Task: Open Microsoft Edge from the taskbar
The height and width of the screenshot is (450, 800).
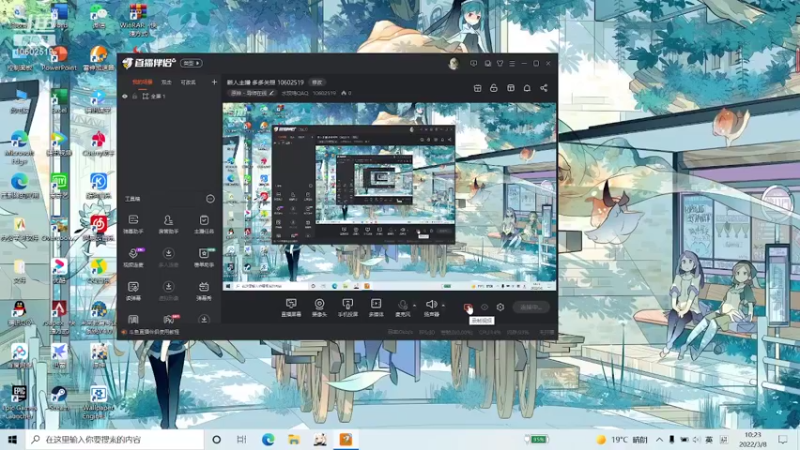Action: coord(268,439)
